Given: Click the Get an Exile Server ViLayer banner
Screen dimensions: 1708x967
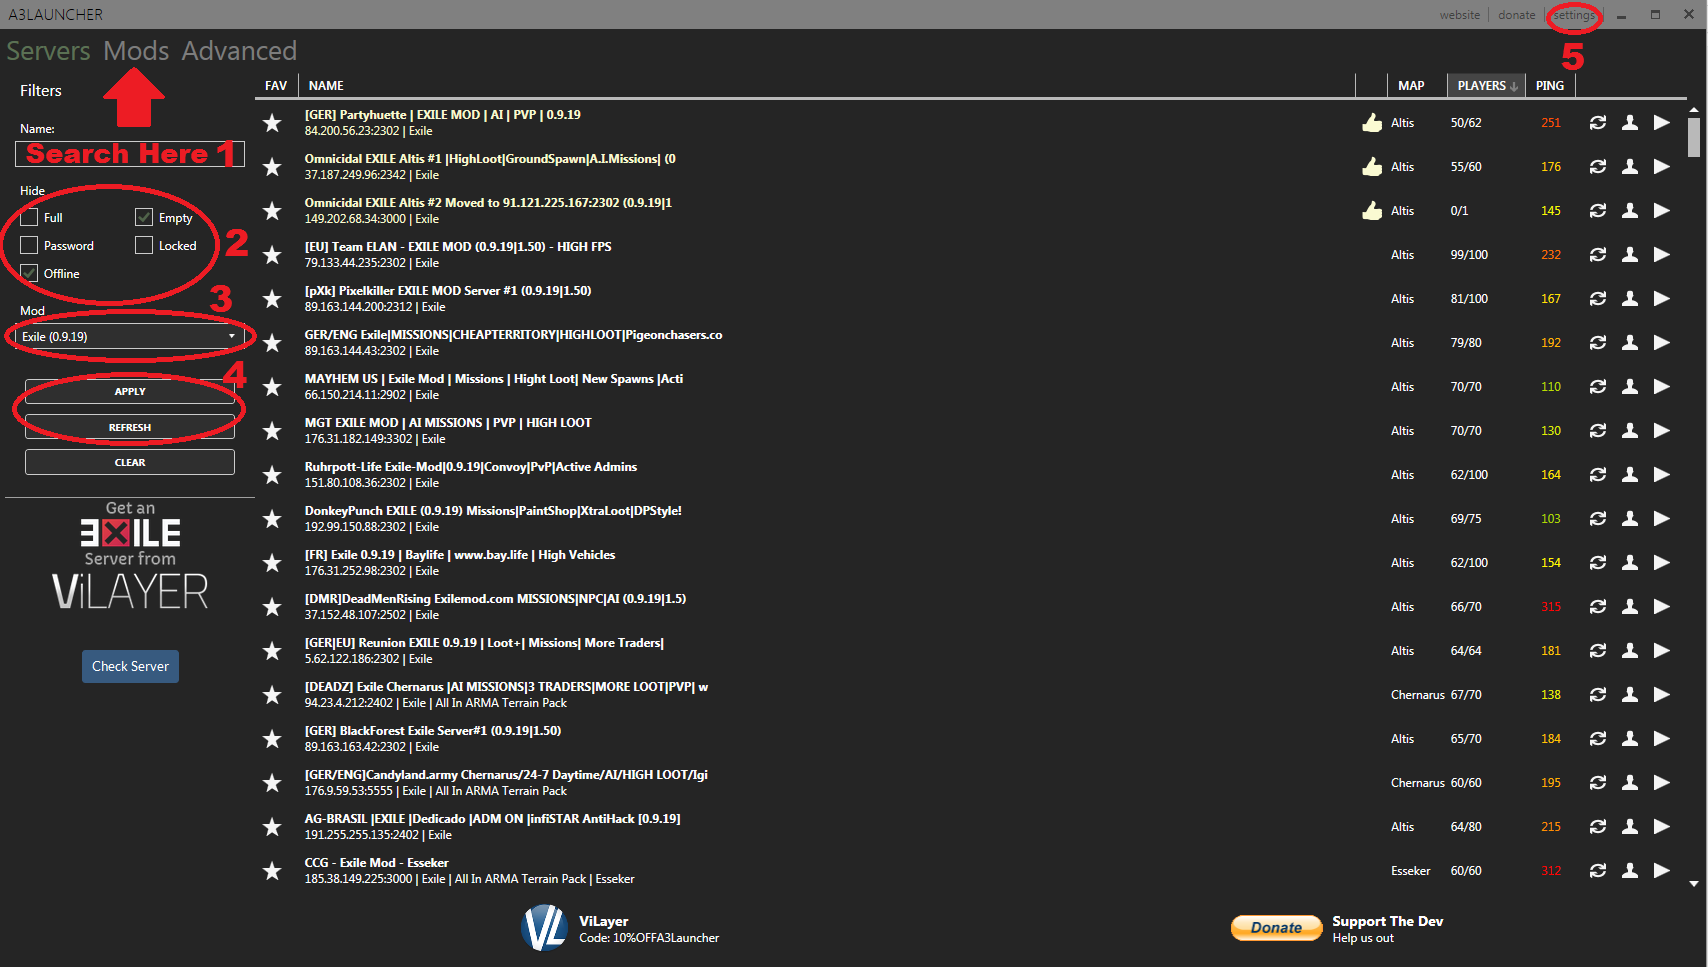Looking at the screenshot, I should click(130, 556).
